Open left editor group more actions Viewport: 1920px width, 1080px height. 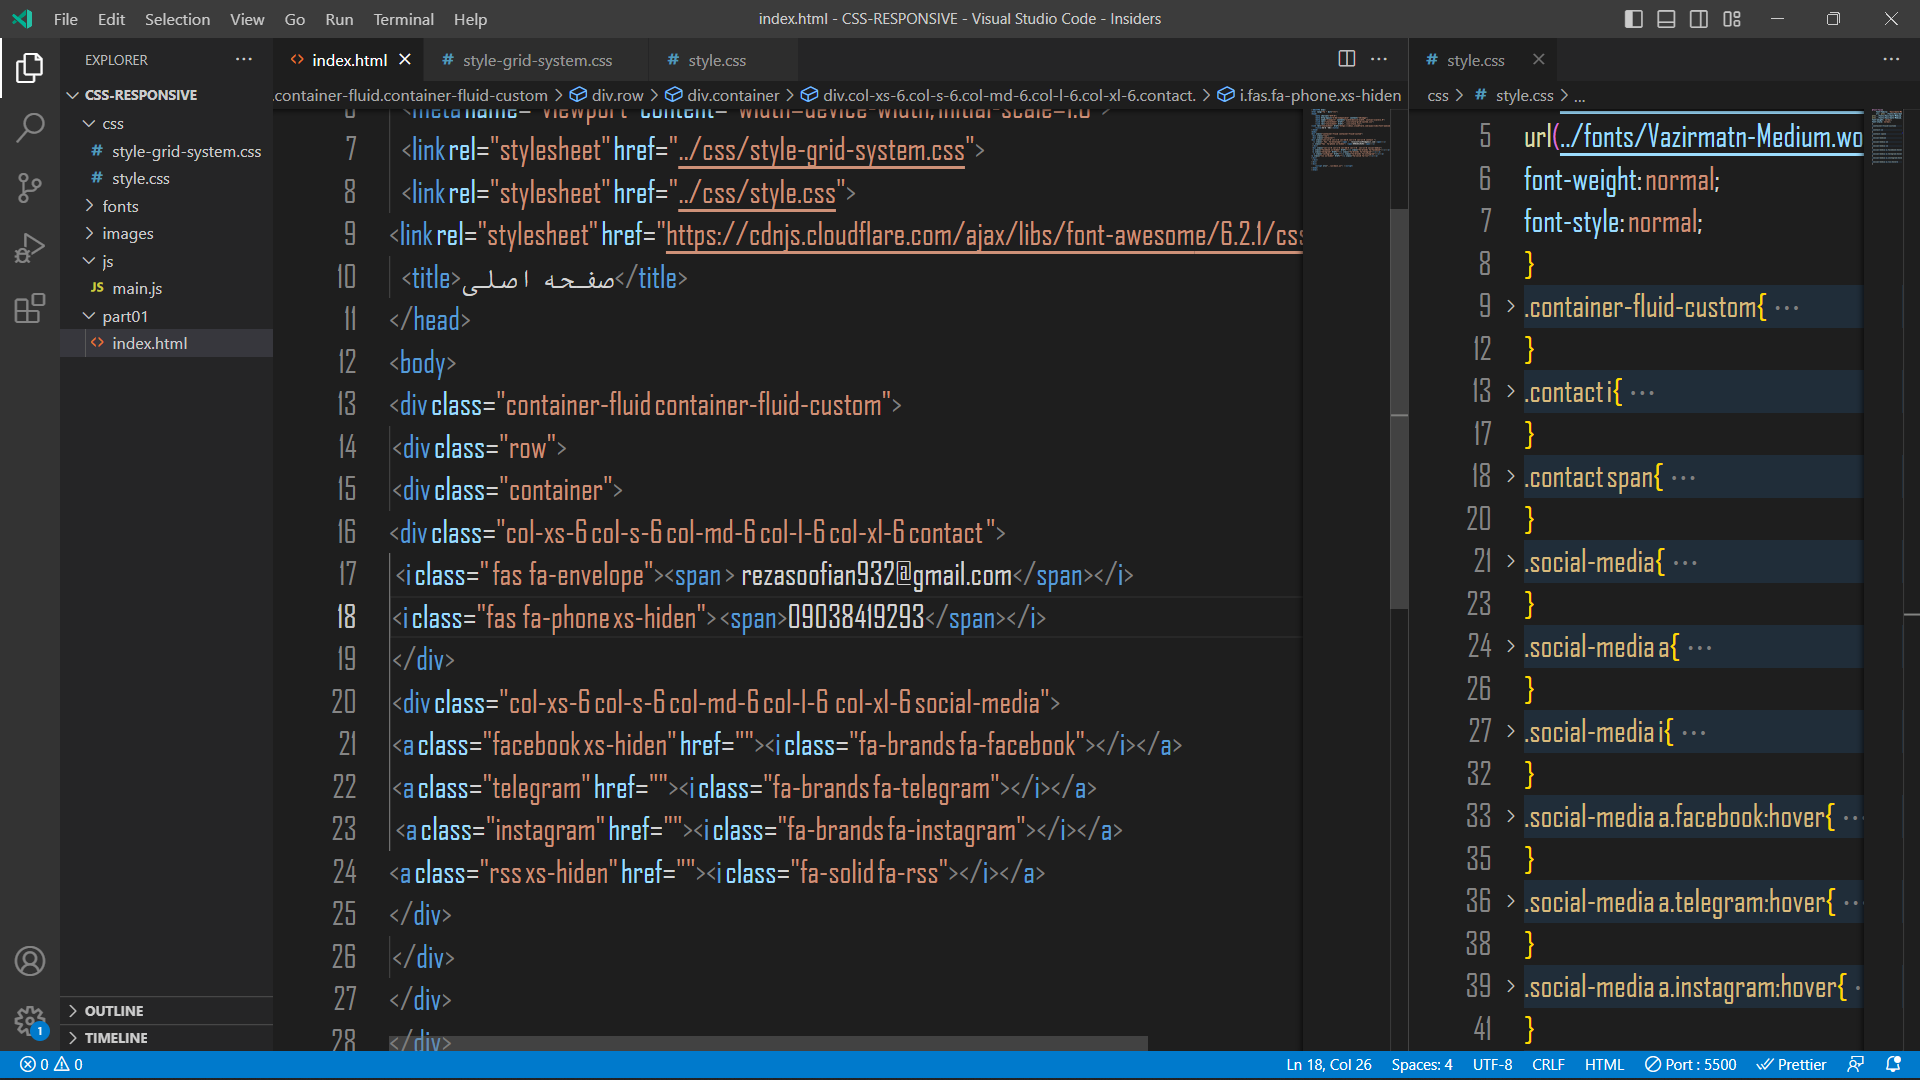click(1379, 59)
